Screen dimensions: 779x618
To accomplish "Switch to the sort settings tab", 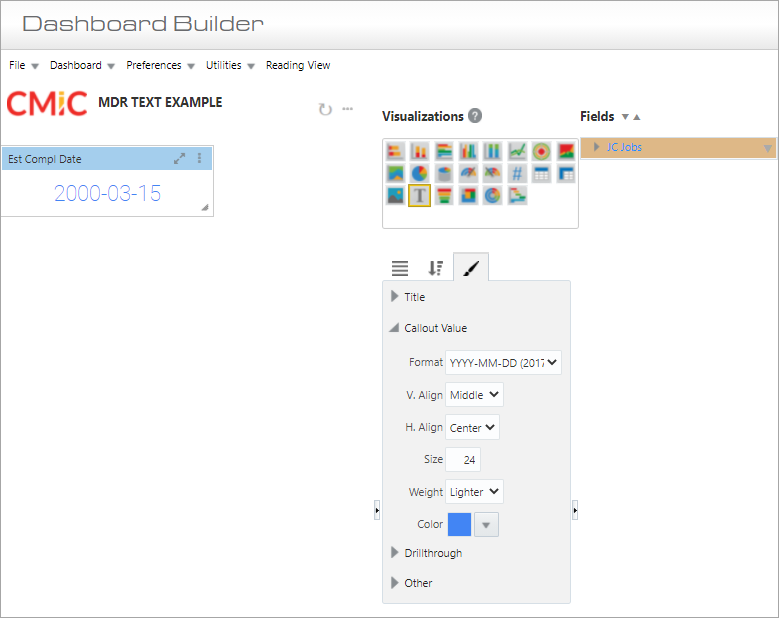I will pyautogui.click(x=436, y=268).
